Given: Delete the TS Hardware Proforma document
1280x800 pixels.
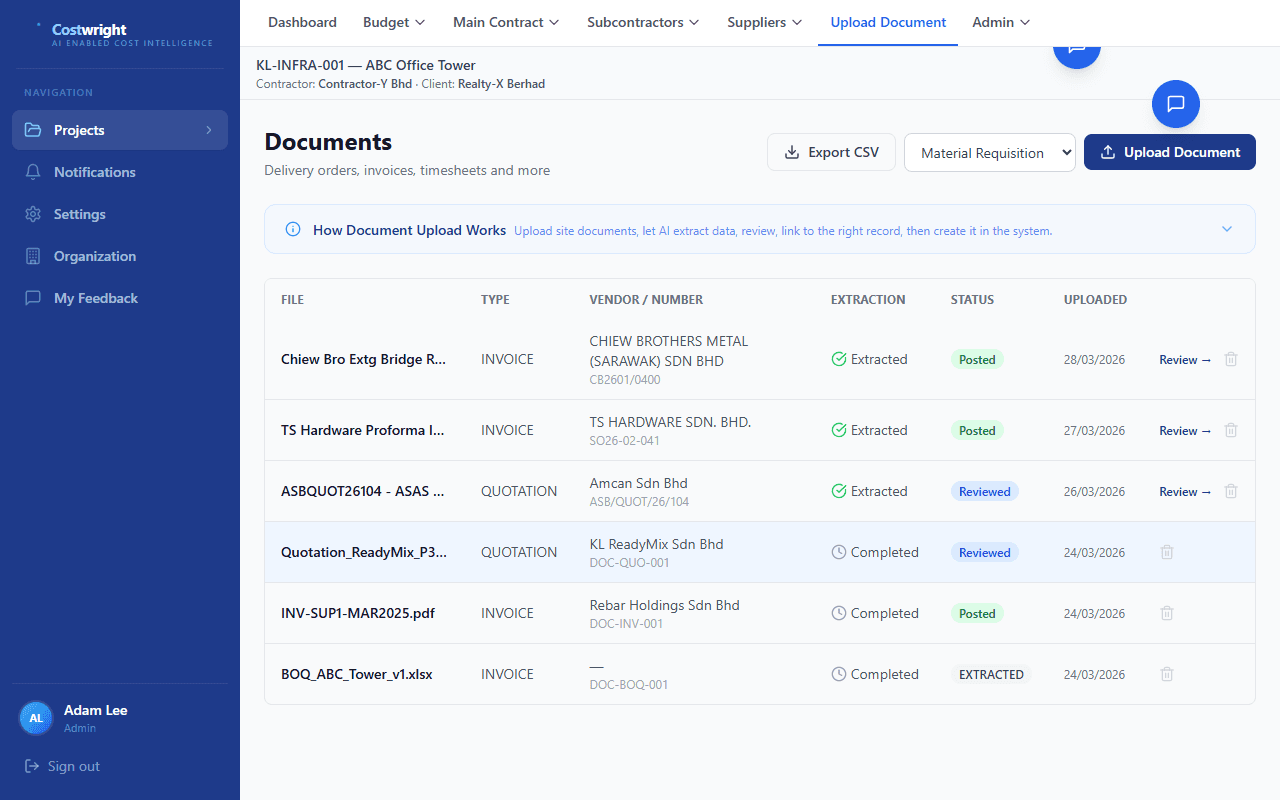Looking at the screenshot, I should [1231, 430].
